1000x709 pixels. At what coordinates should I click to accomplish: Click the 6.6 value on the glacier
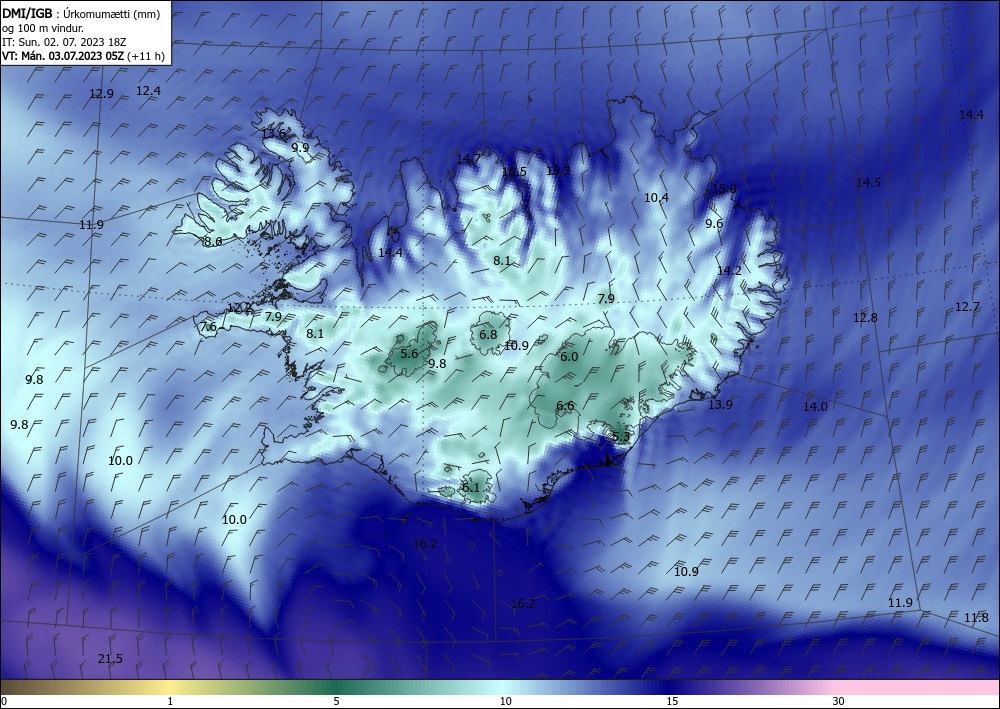pyautogui.click(x=565, y=406)
